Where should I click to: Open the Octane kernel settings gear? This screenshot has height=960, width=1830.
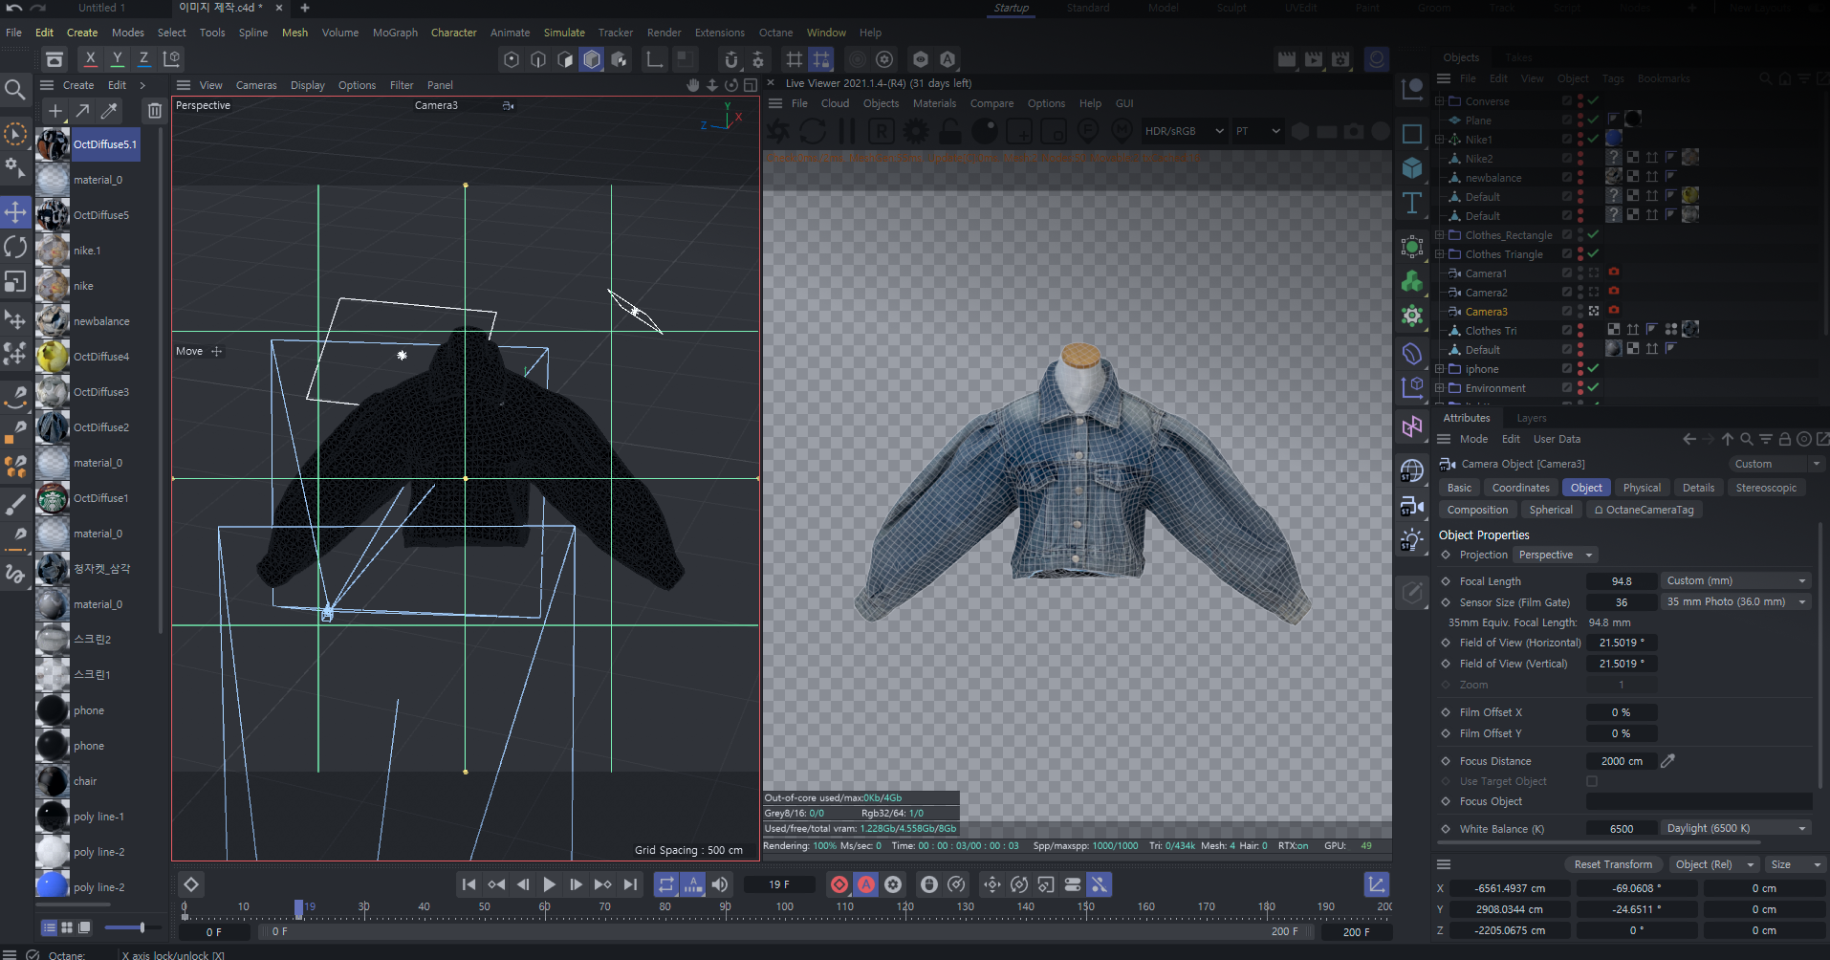[914, 131]
